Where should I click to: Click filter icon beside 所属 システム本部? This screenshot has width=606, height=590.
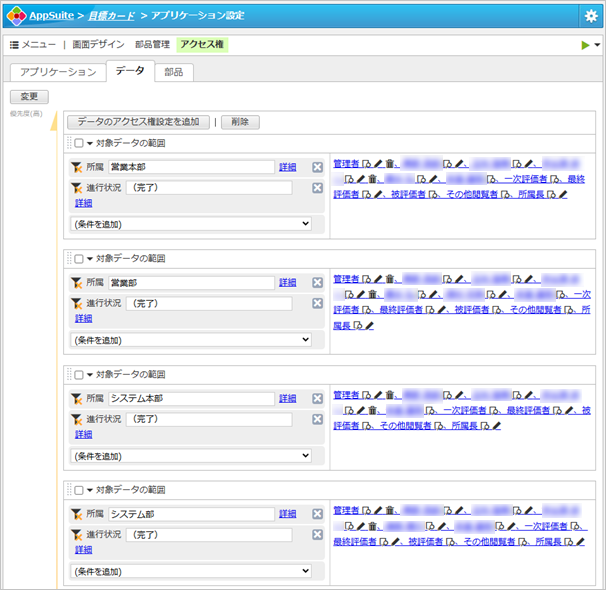[x=77, y=399]
